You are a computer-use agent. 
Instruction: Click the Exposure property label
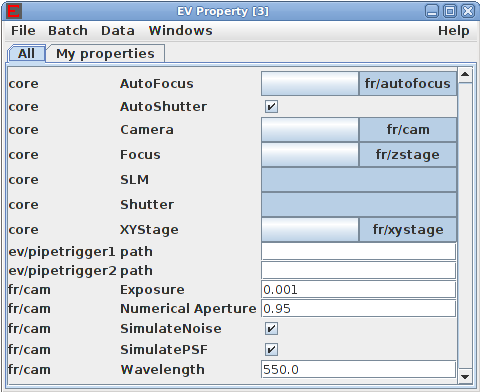pyautogui.click(x=152, y=290)
